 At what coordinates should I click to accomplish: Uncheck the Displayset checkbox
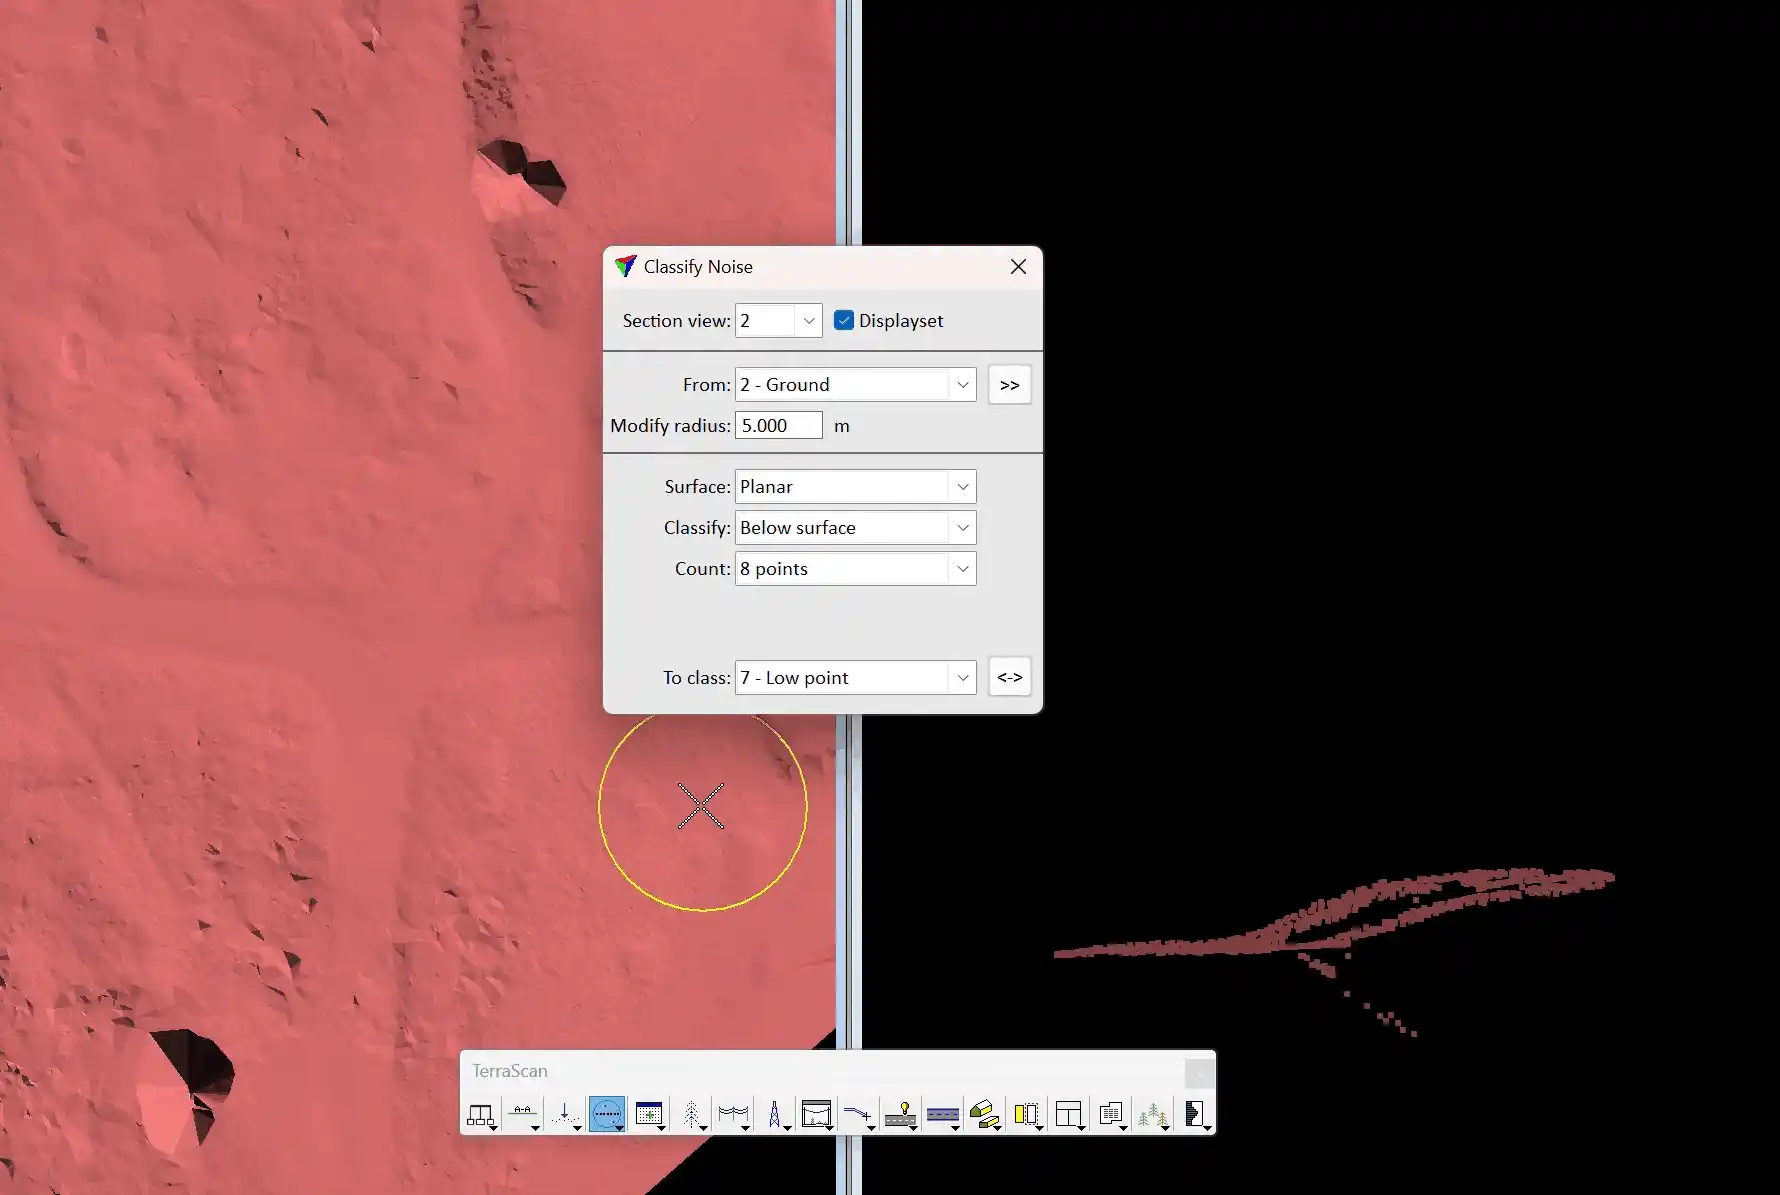(x=844, y=320)
